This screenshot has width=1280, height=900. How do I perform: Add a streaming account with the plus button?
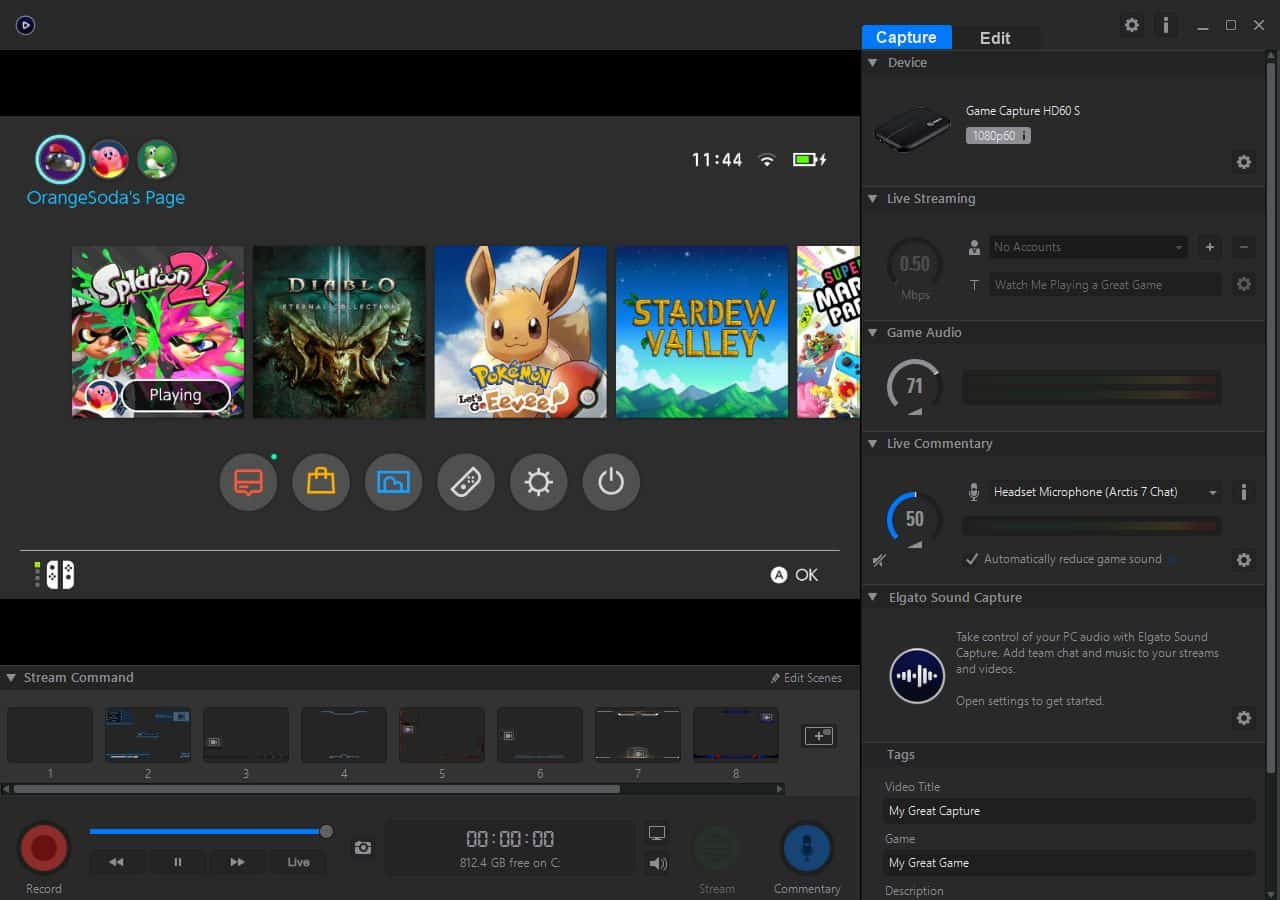pyautogui.click(x=1209, y=247)
